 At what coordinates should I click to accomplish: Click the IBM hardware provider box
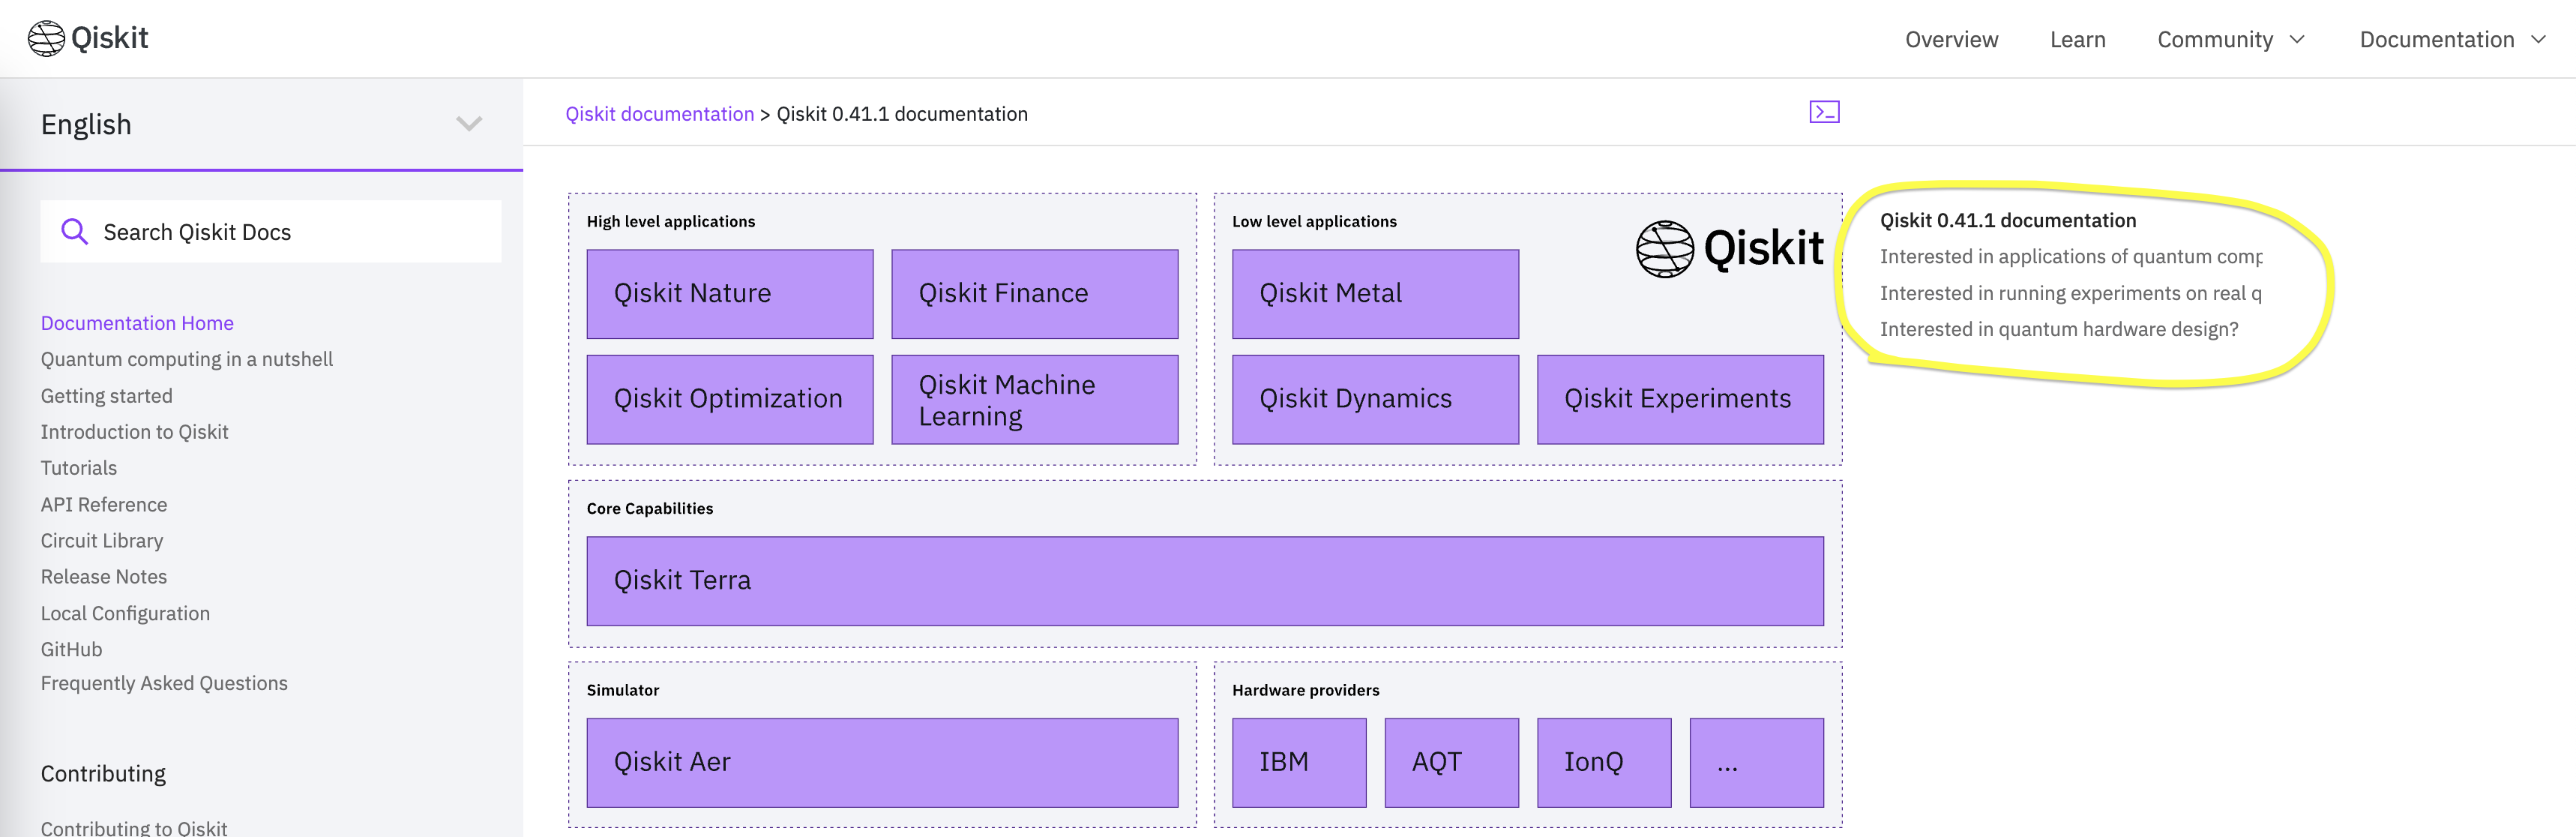1299,762
